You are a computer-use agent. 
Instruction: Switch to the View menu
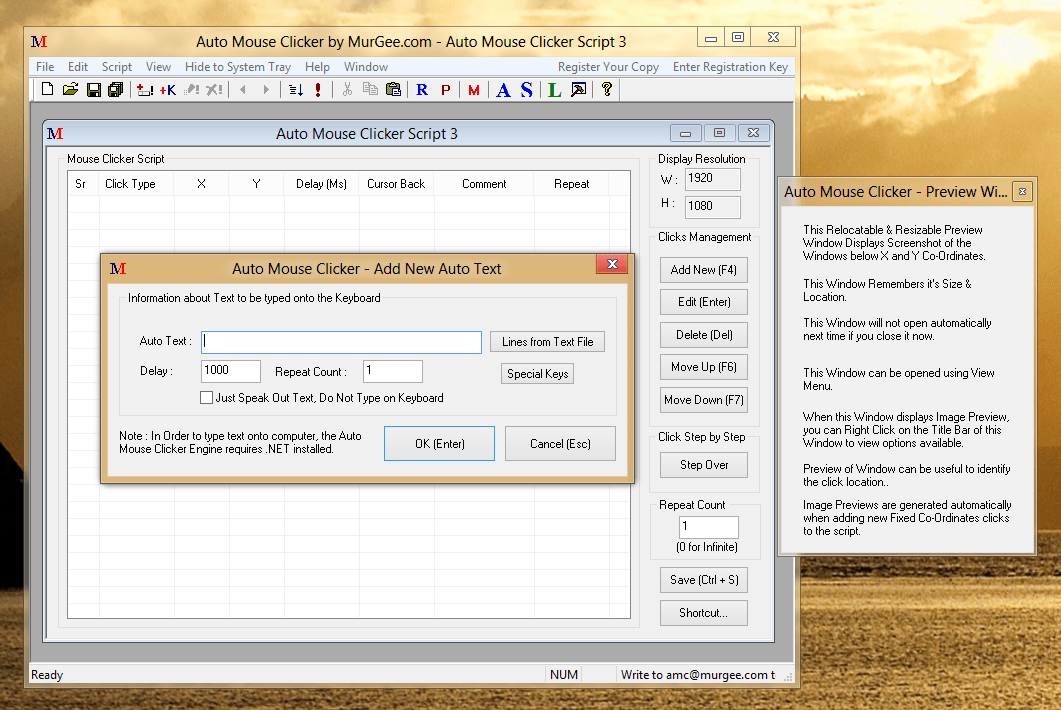(158, 66)
